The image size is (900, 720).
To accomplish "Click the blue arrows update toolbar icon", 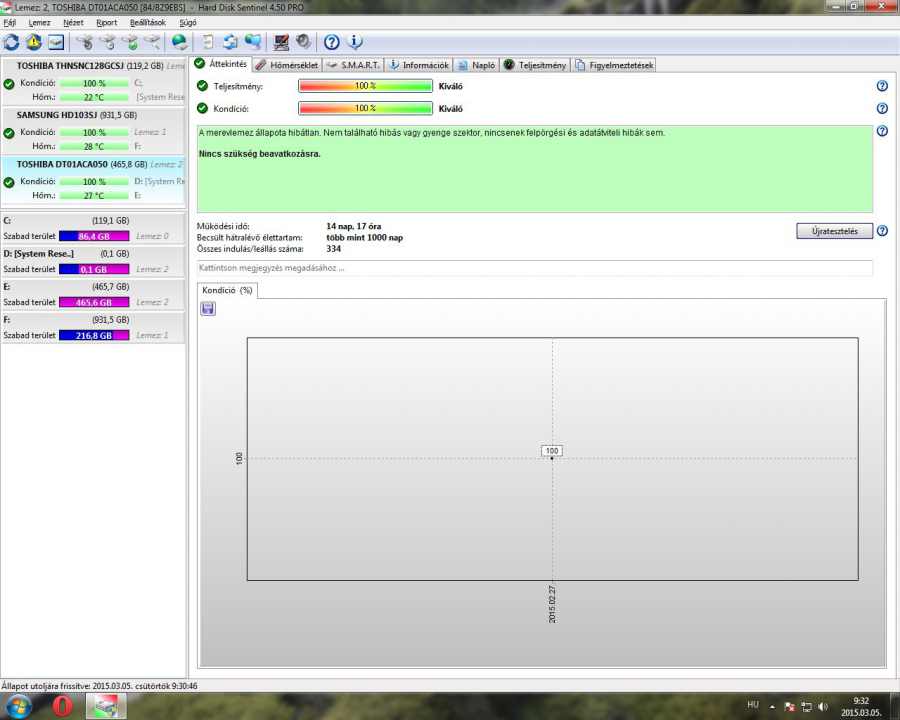I will [x=230, y=42].
